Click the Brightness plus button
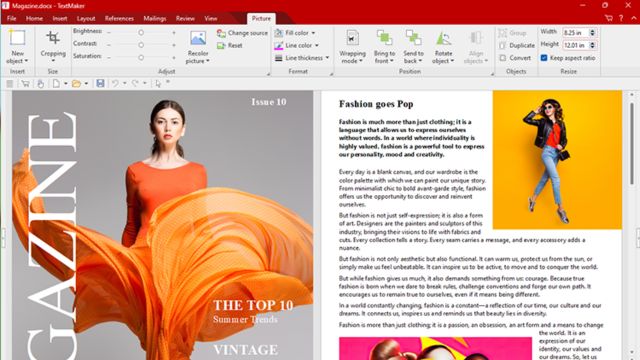The width and height of the screenshot is (640, 360). 174,32
